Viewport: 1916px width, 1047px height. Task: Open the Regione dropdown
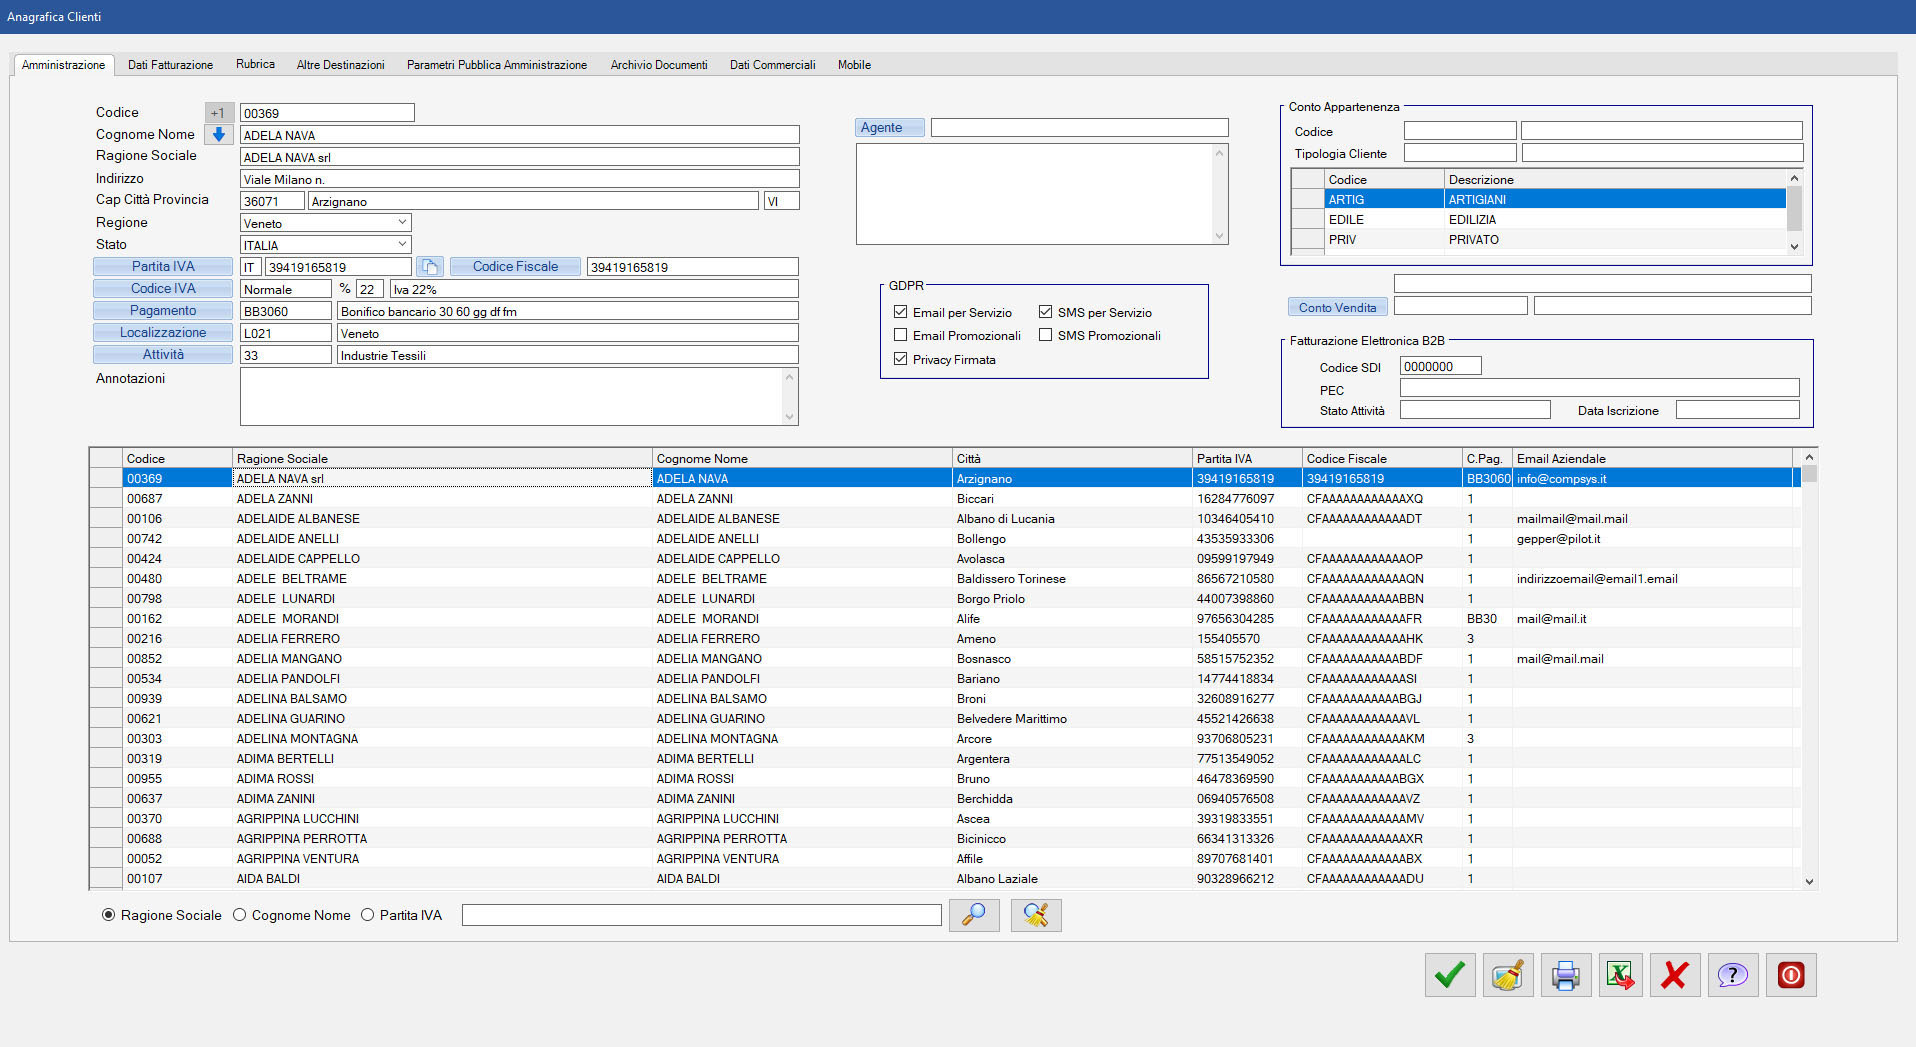coord(402,223)
